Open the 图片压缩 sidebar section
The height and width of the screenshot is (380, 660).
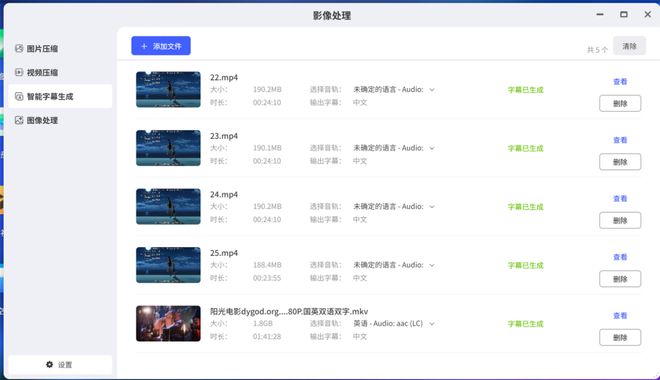pyautogui.click(x=60, y=48)
